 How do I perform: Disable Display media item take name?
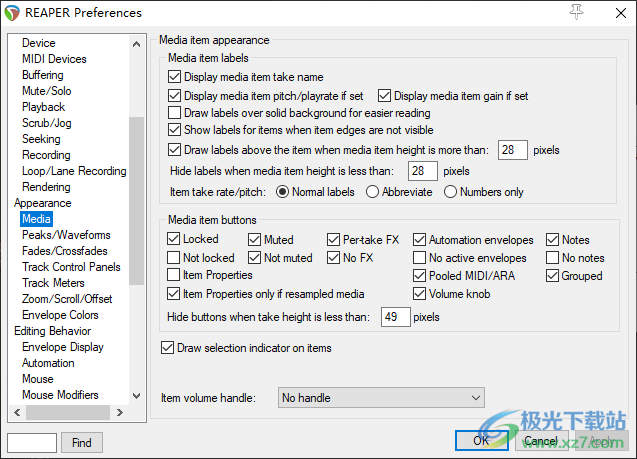[x=175, y=77]
